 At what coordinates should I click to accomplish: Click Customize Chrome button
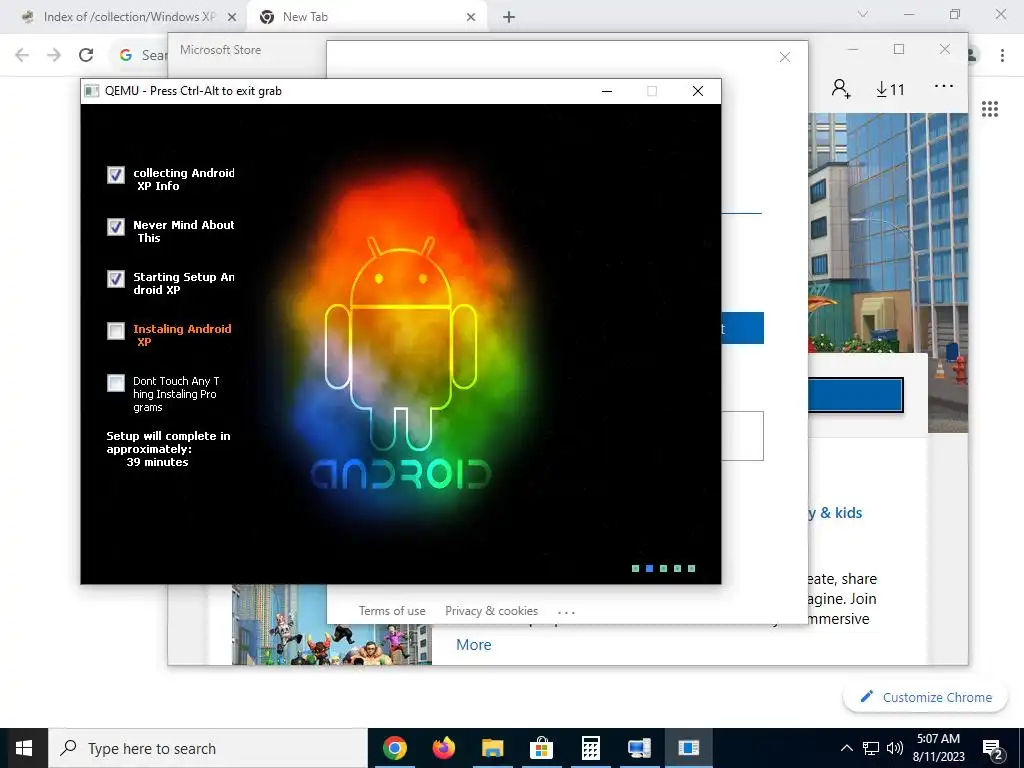[925, 697]
